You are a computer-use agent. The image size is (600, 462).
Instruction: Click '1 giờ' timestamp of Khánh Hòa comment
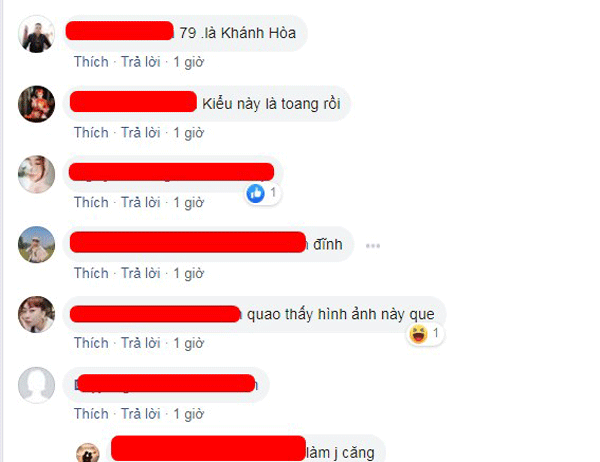point(189,62)
